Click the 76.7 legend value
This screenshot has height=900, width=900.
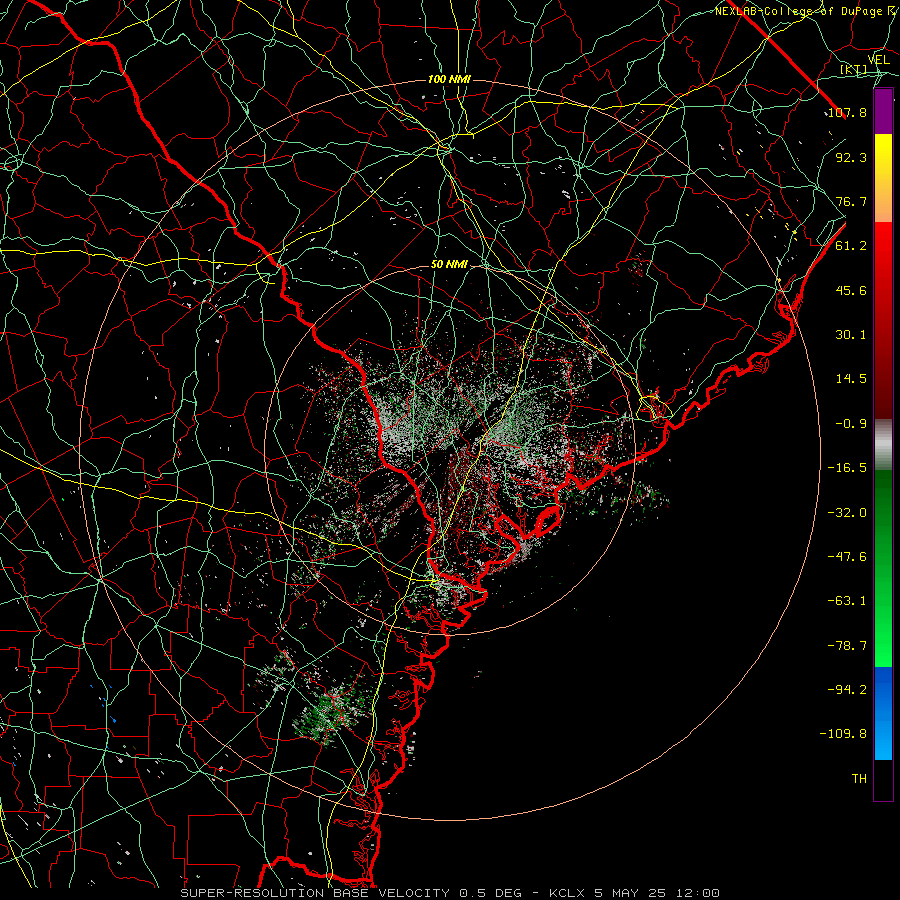851,201
